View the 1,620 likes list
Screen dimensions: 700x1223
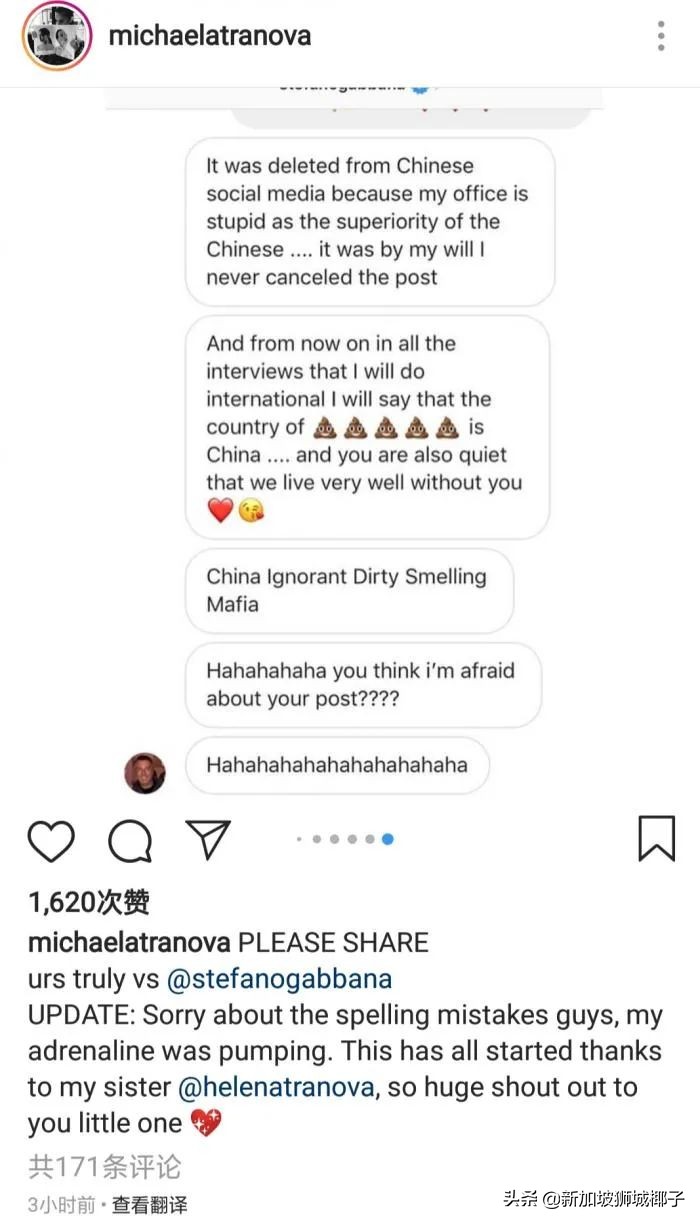click(89, 903)
